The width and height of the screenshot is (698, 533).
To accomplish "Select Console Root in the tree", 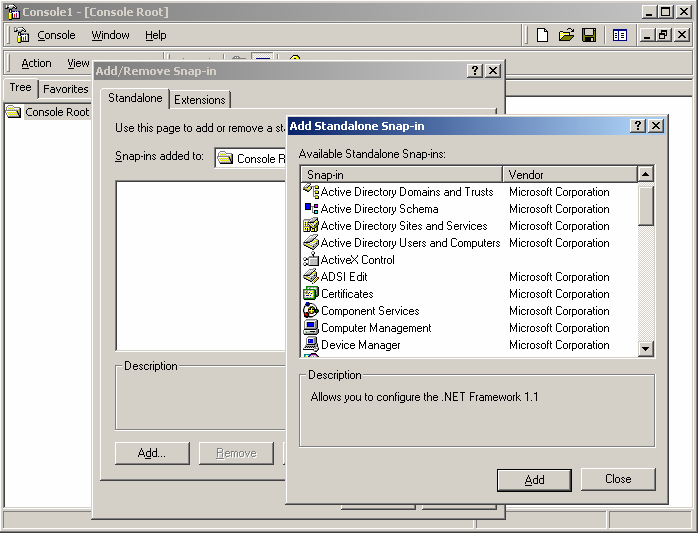I will click(x=57, y=112).
